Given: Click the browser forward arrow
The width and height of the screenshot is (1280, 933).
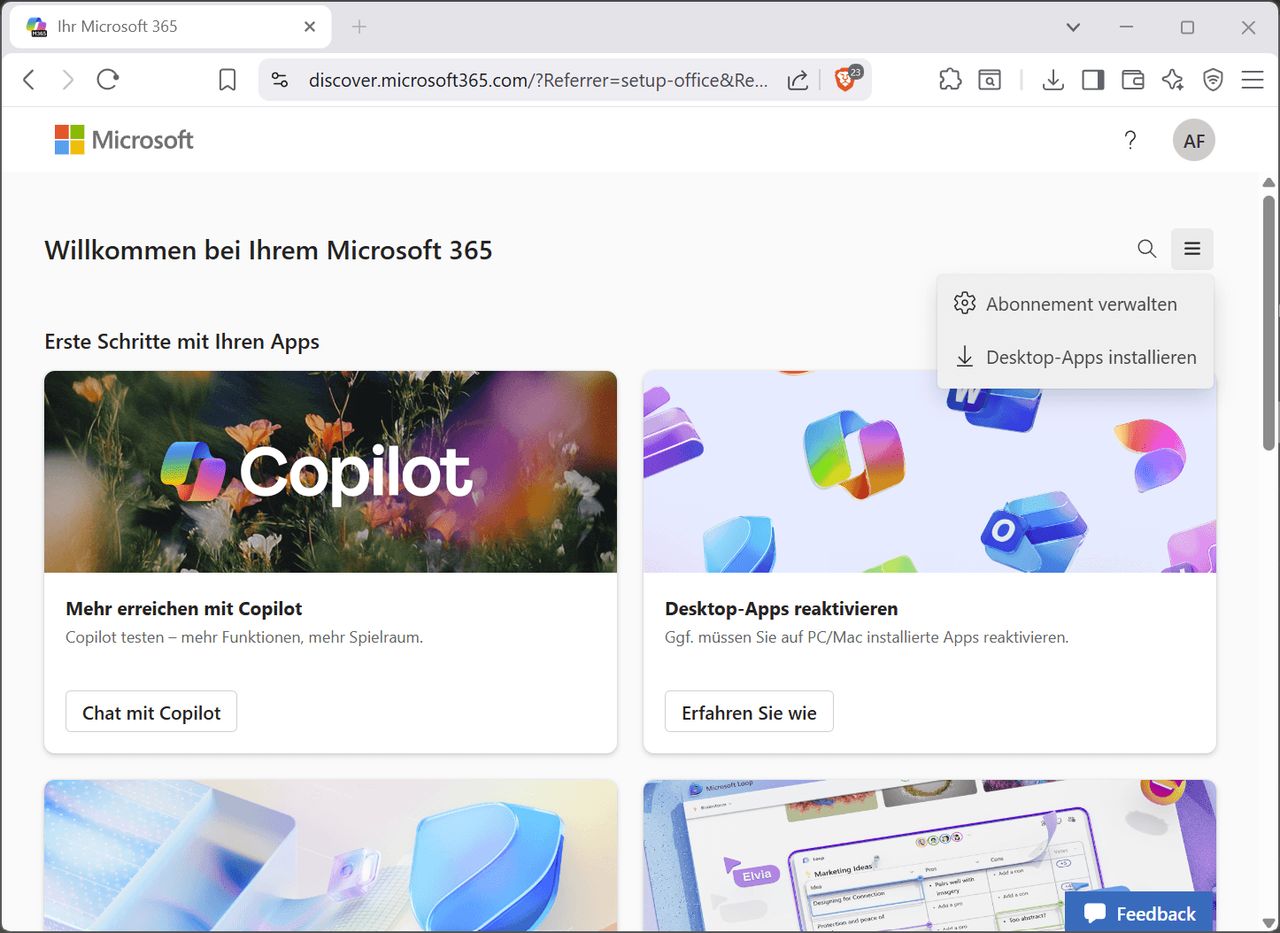Looking at the screenshot, I should (68, 80).
